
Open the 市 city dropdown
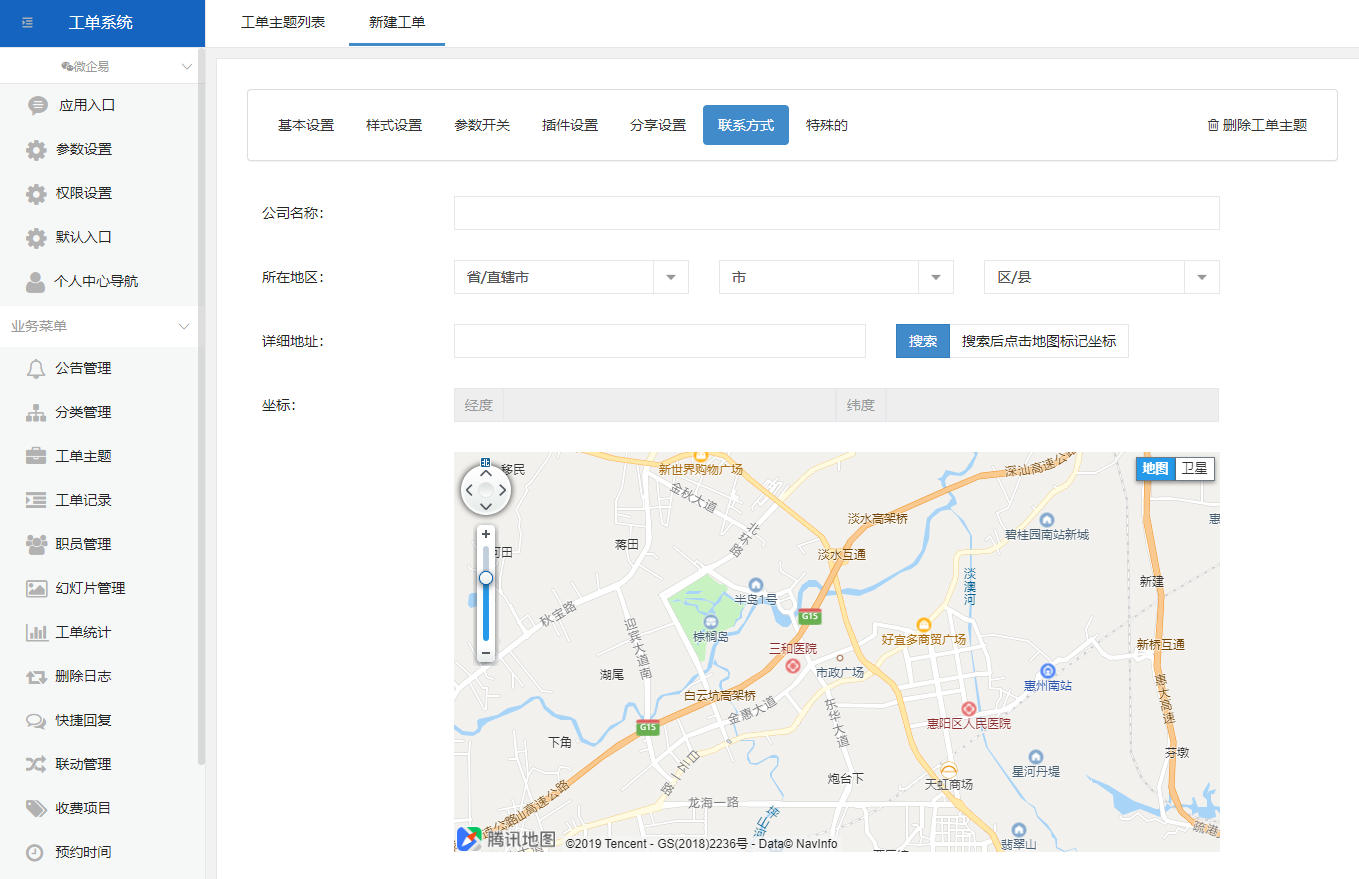click(x=836, y=277)
